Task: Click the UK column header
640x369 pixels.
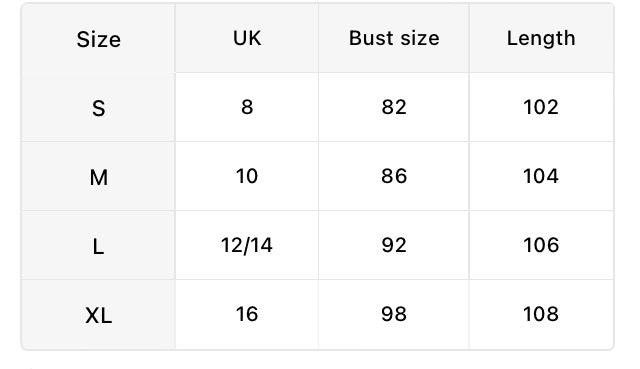Action: (247, 38)
